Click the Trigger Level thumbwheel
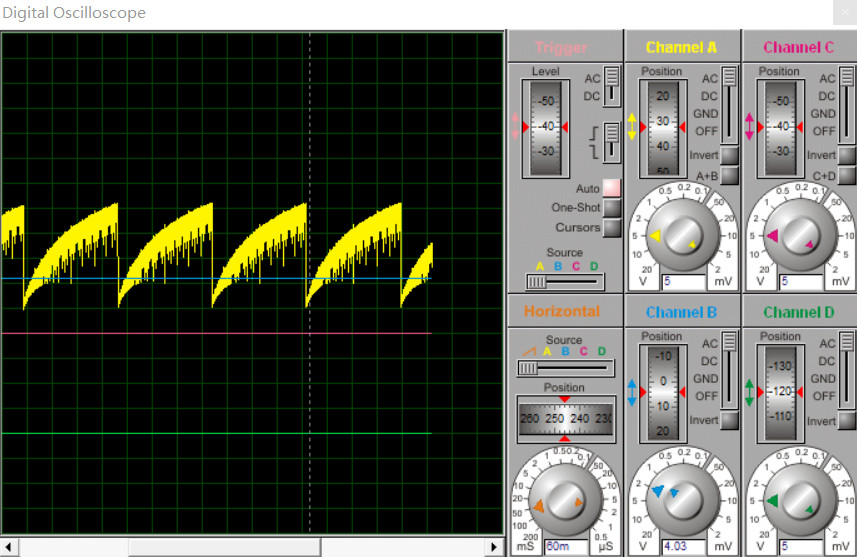 point(546,127)
